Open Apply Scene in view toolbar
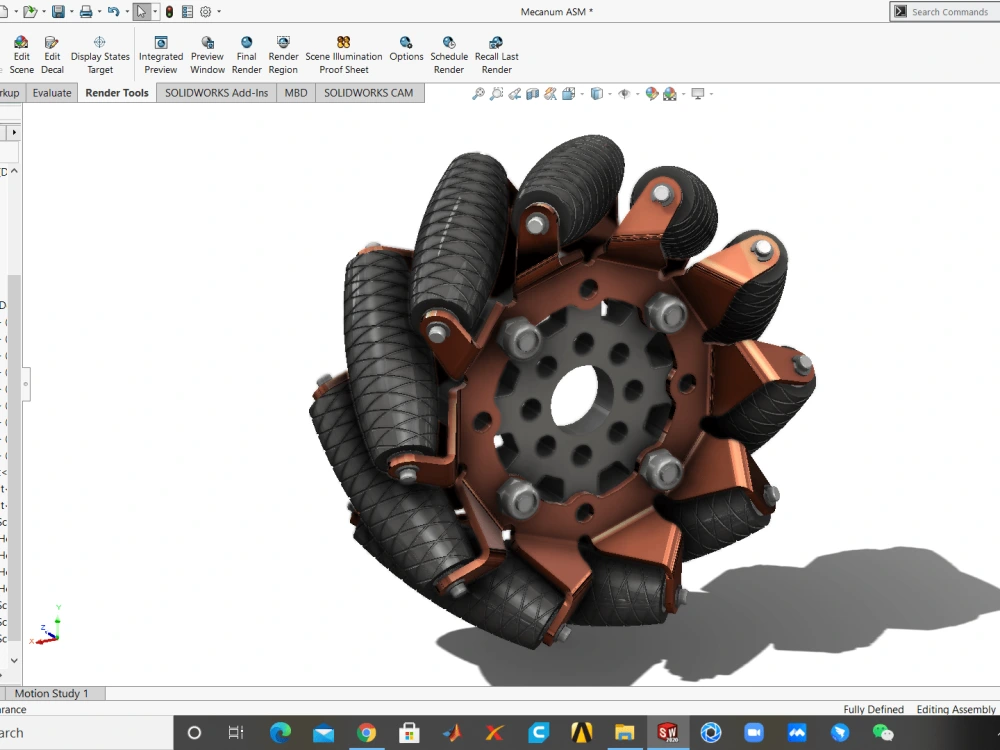Screen dimensions: 1000x750 click(670, 94)
